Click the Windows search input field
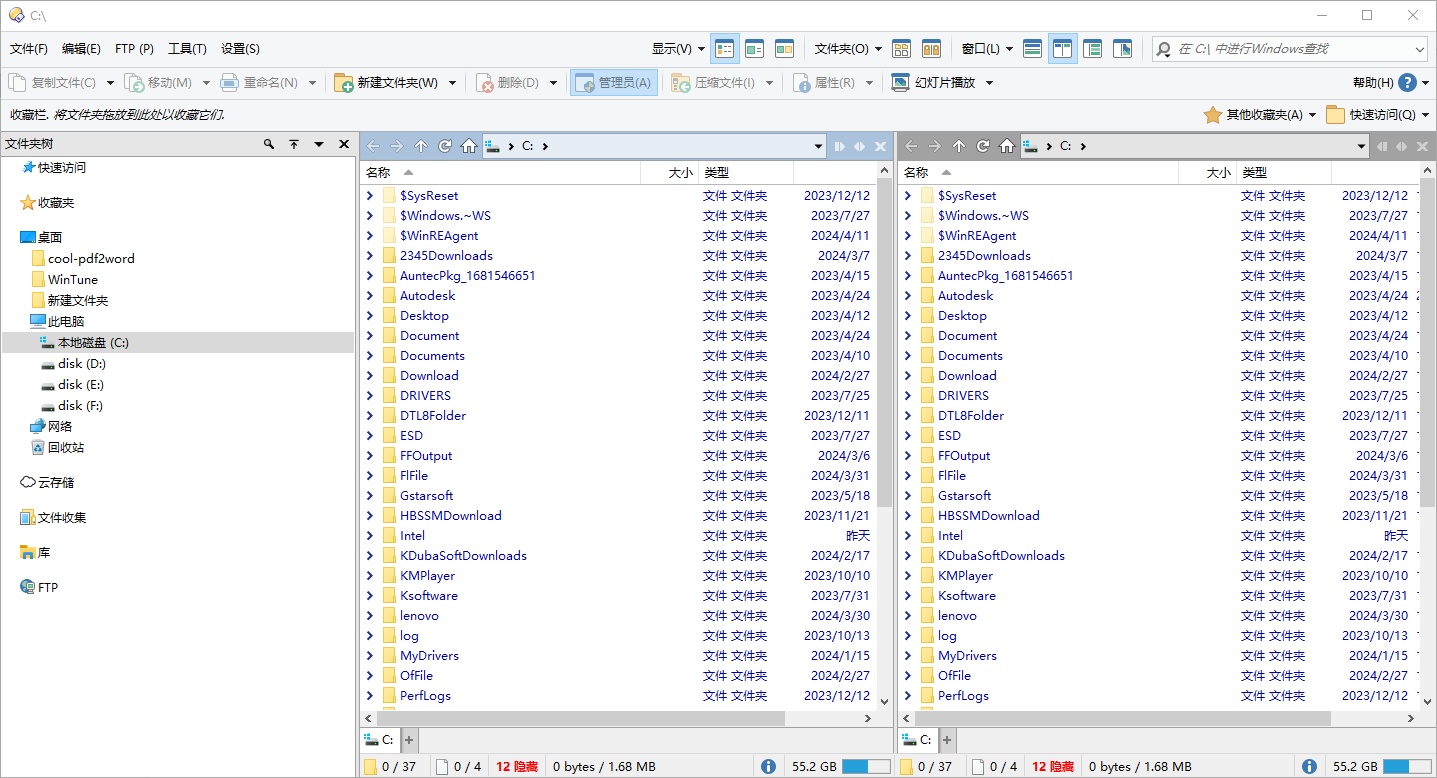 (x=1289, y=48)
